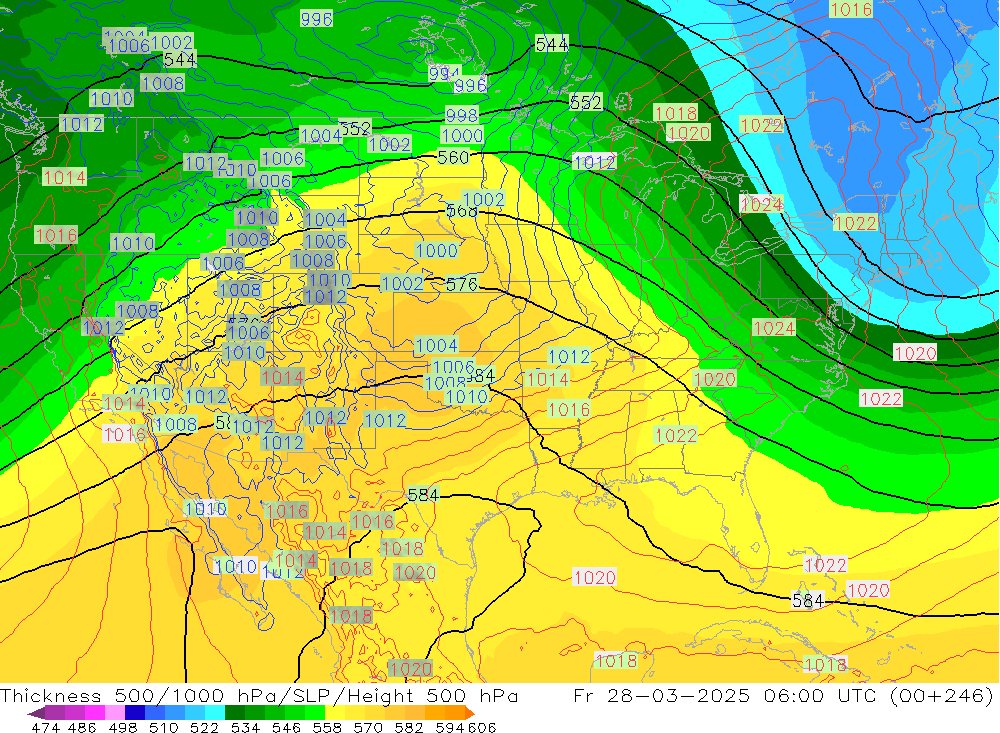Click the '544' label beside blue '1002'
Viewport: 1000px width, 733px height.
pyautogui.click(x=180, y=59)
